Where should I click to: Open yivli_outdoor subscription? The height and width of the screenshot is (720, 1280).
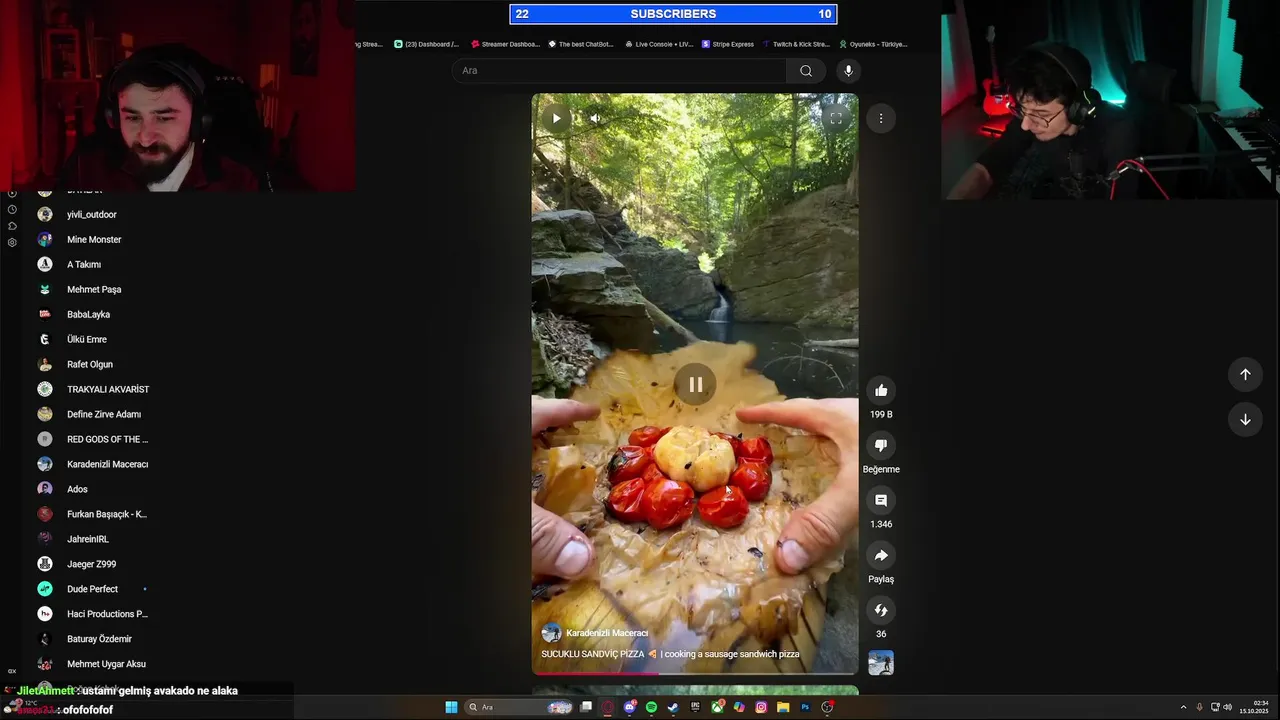92,215
